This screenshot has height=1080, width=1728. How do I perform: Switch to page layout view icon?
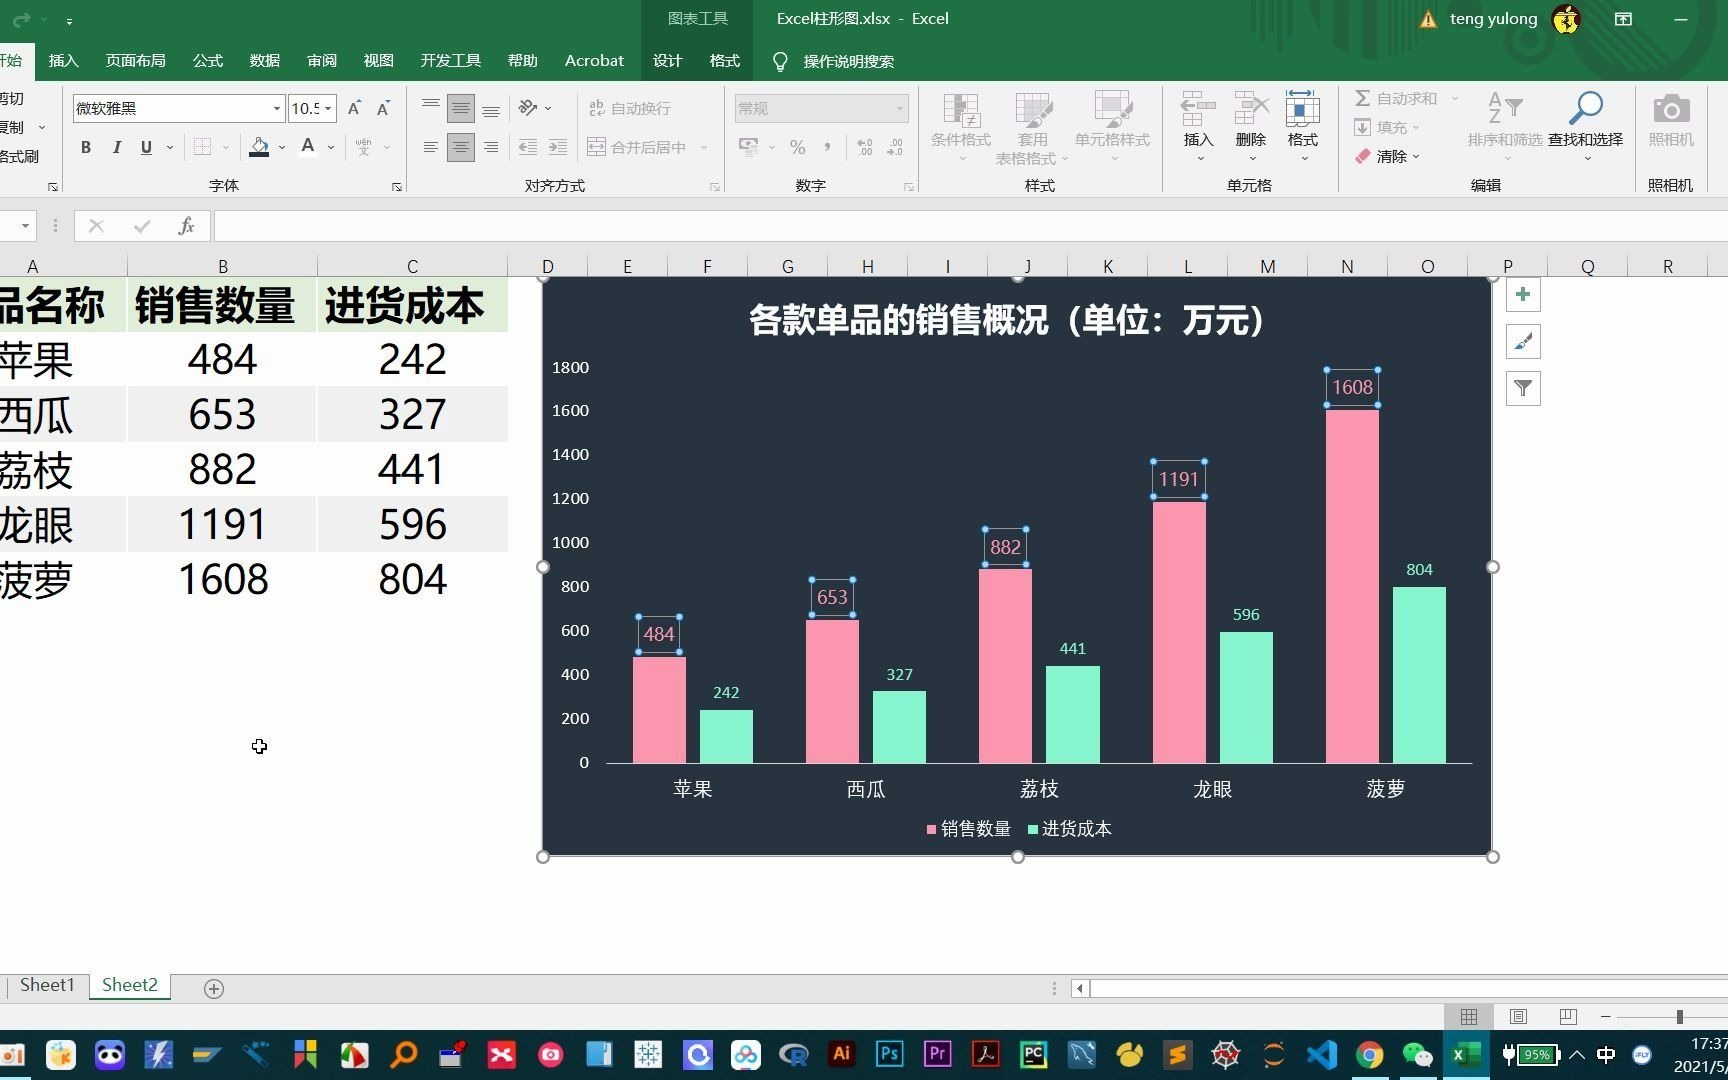pyautogui.click(x=1518, y=1016)
